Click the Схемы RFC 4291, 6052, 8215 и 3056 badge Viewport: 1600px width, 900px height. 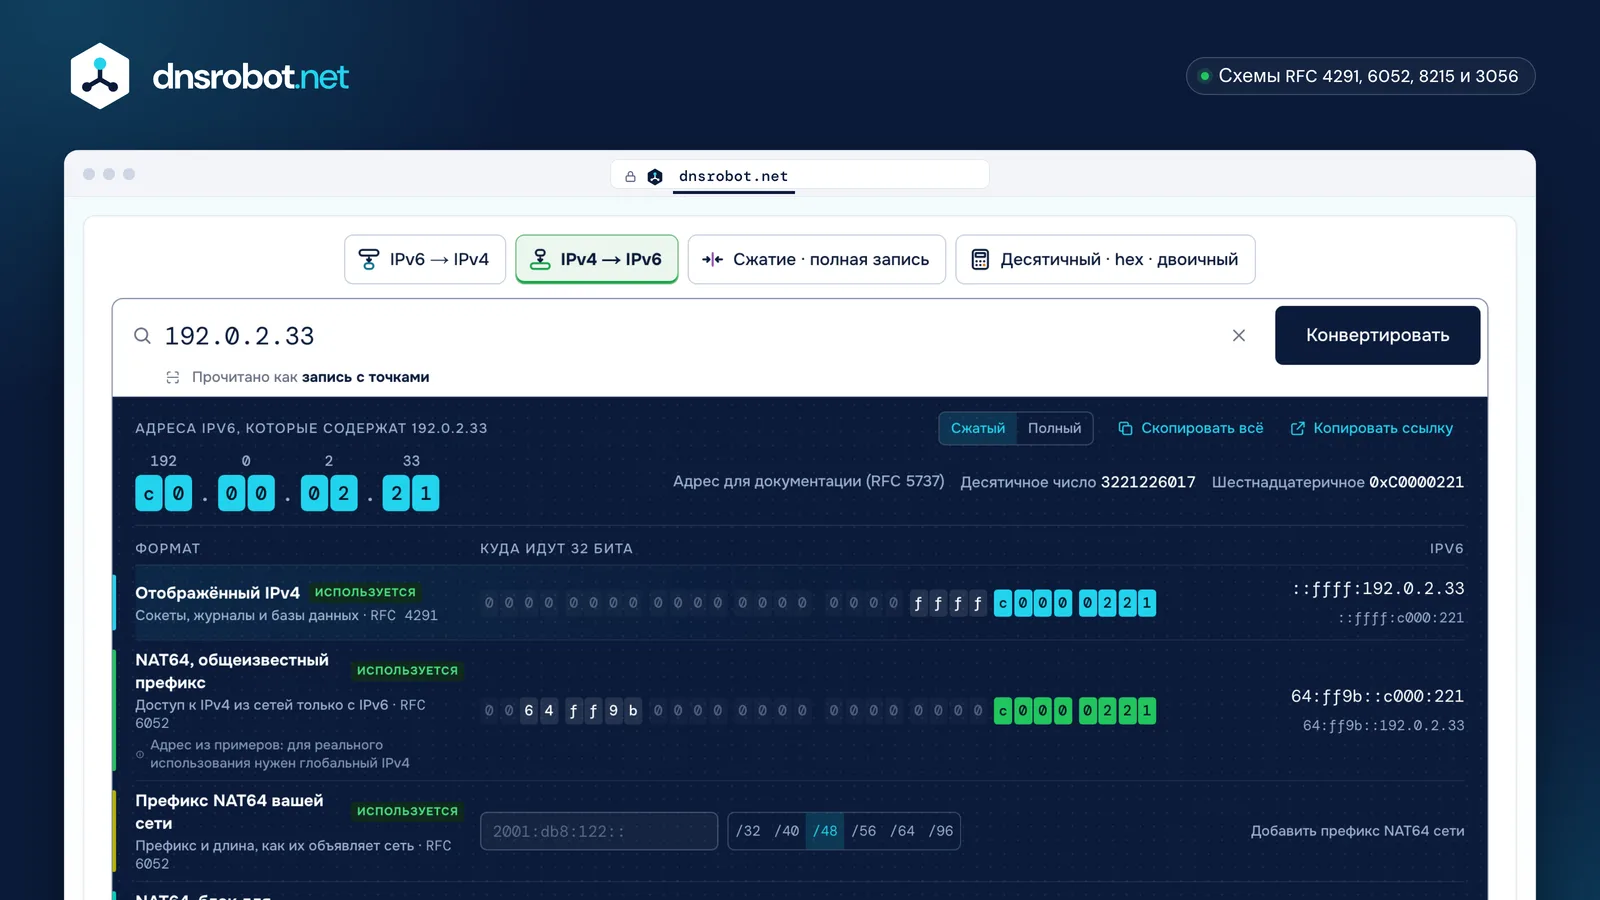click(x=1360, y=76)
